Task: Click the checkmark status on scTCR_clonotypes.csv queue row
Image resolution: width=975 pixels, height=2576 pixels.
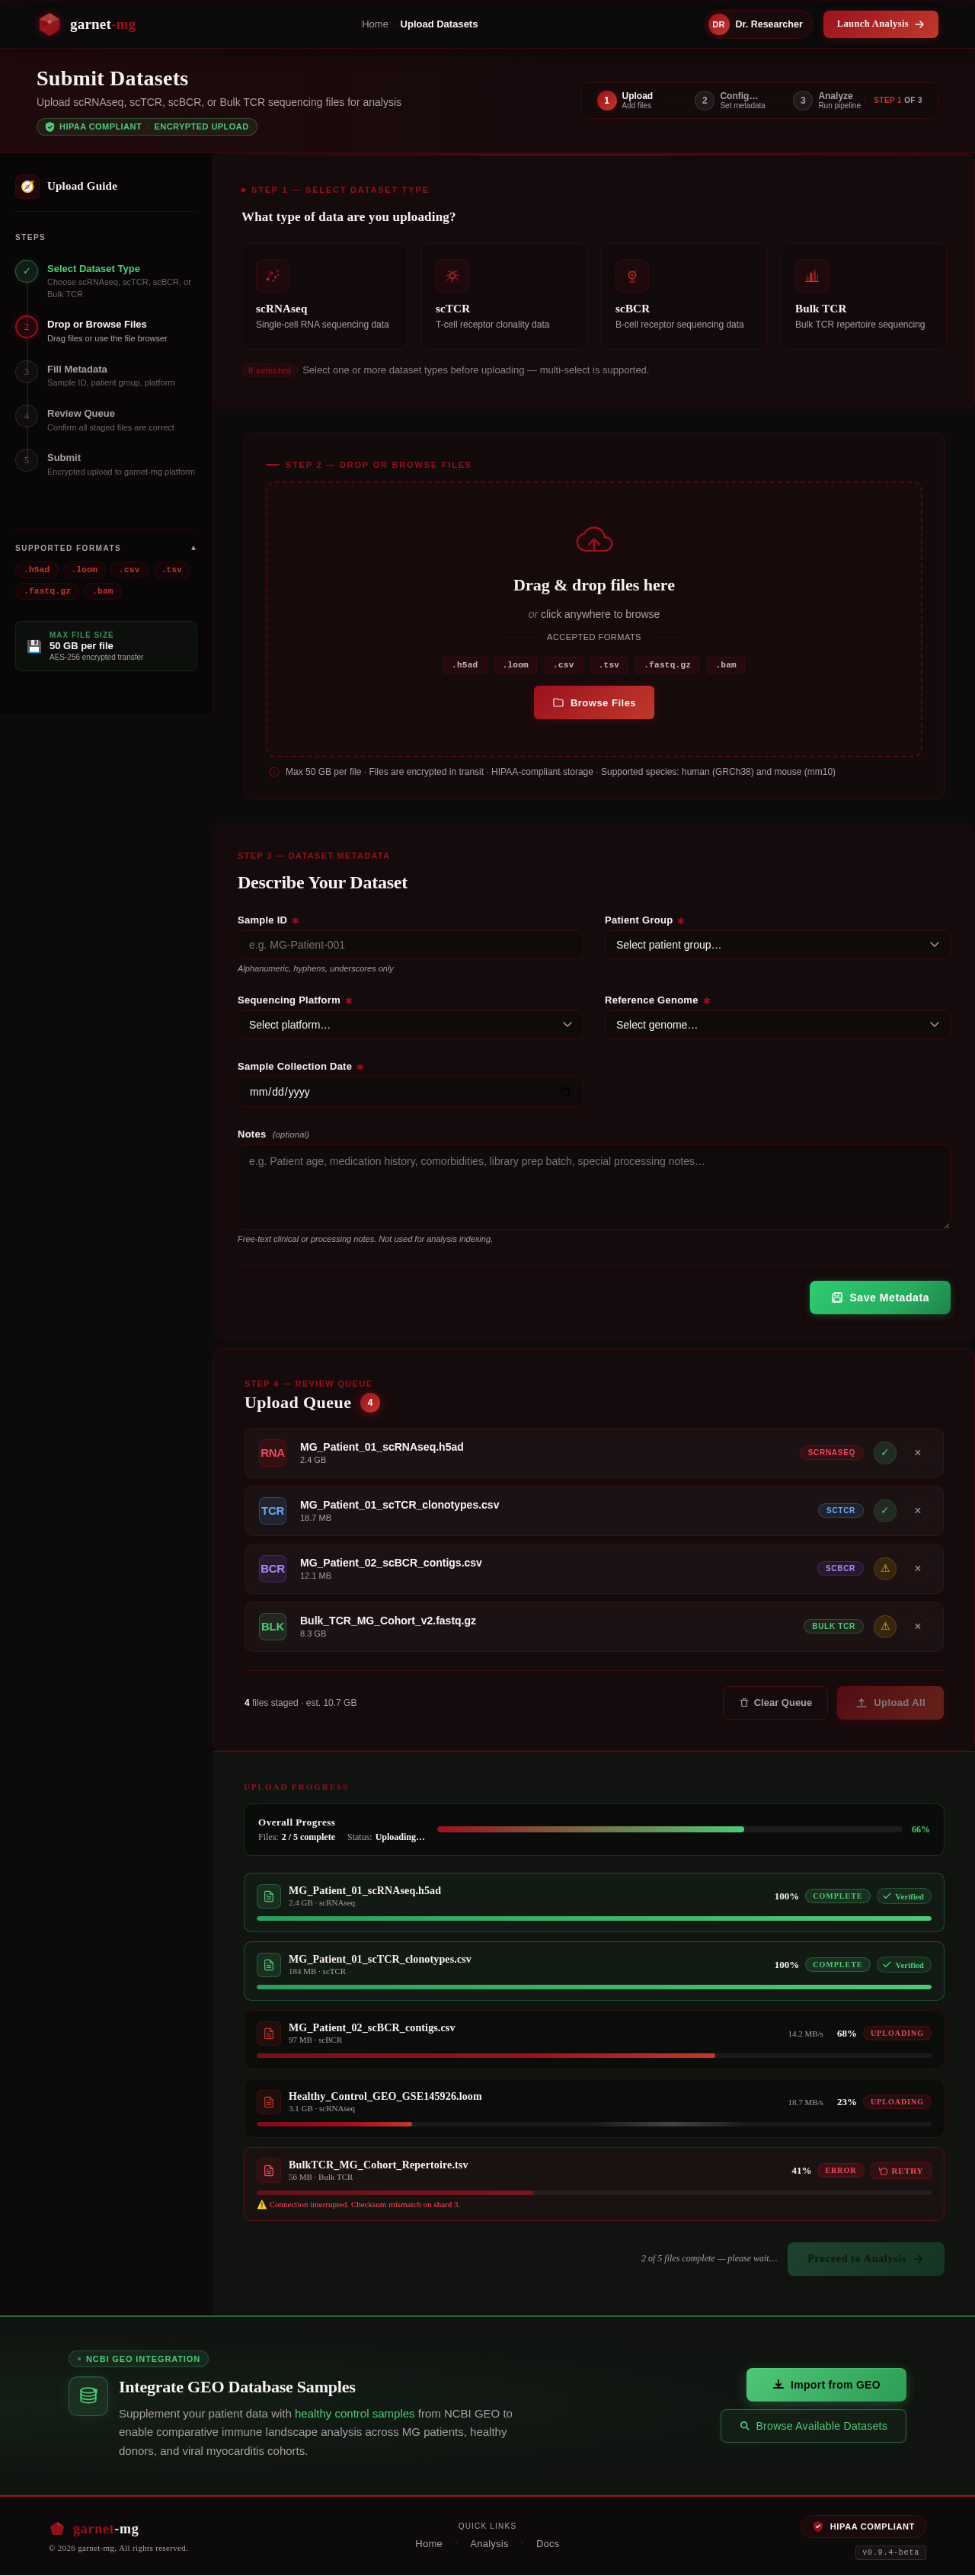Action: pyautogui.click(x=885, y=1511)
